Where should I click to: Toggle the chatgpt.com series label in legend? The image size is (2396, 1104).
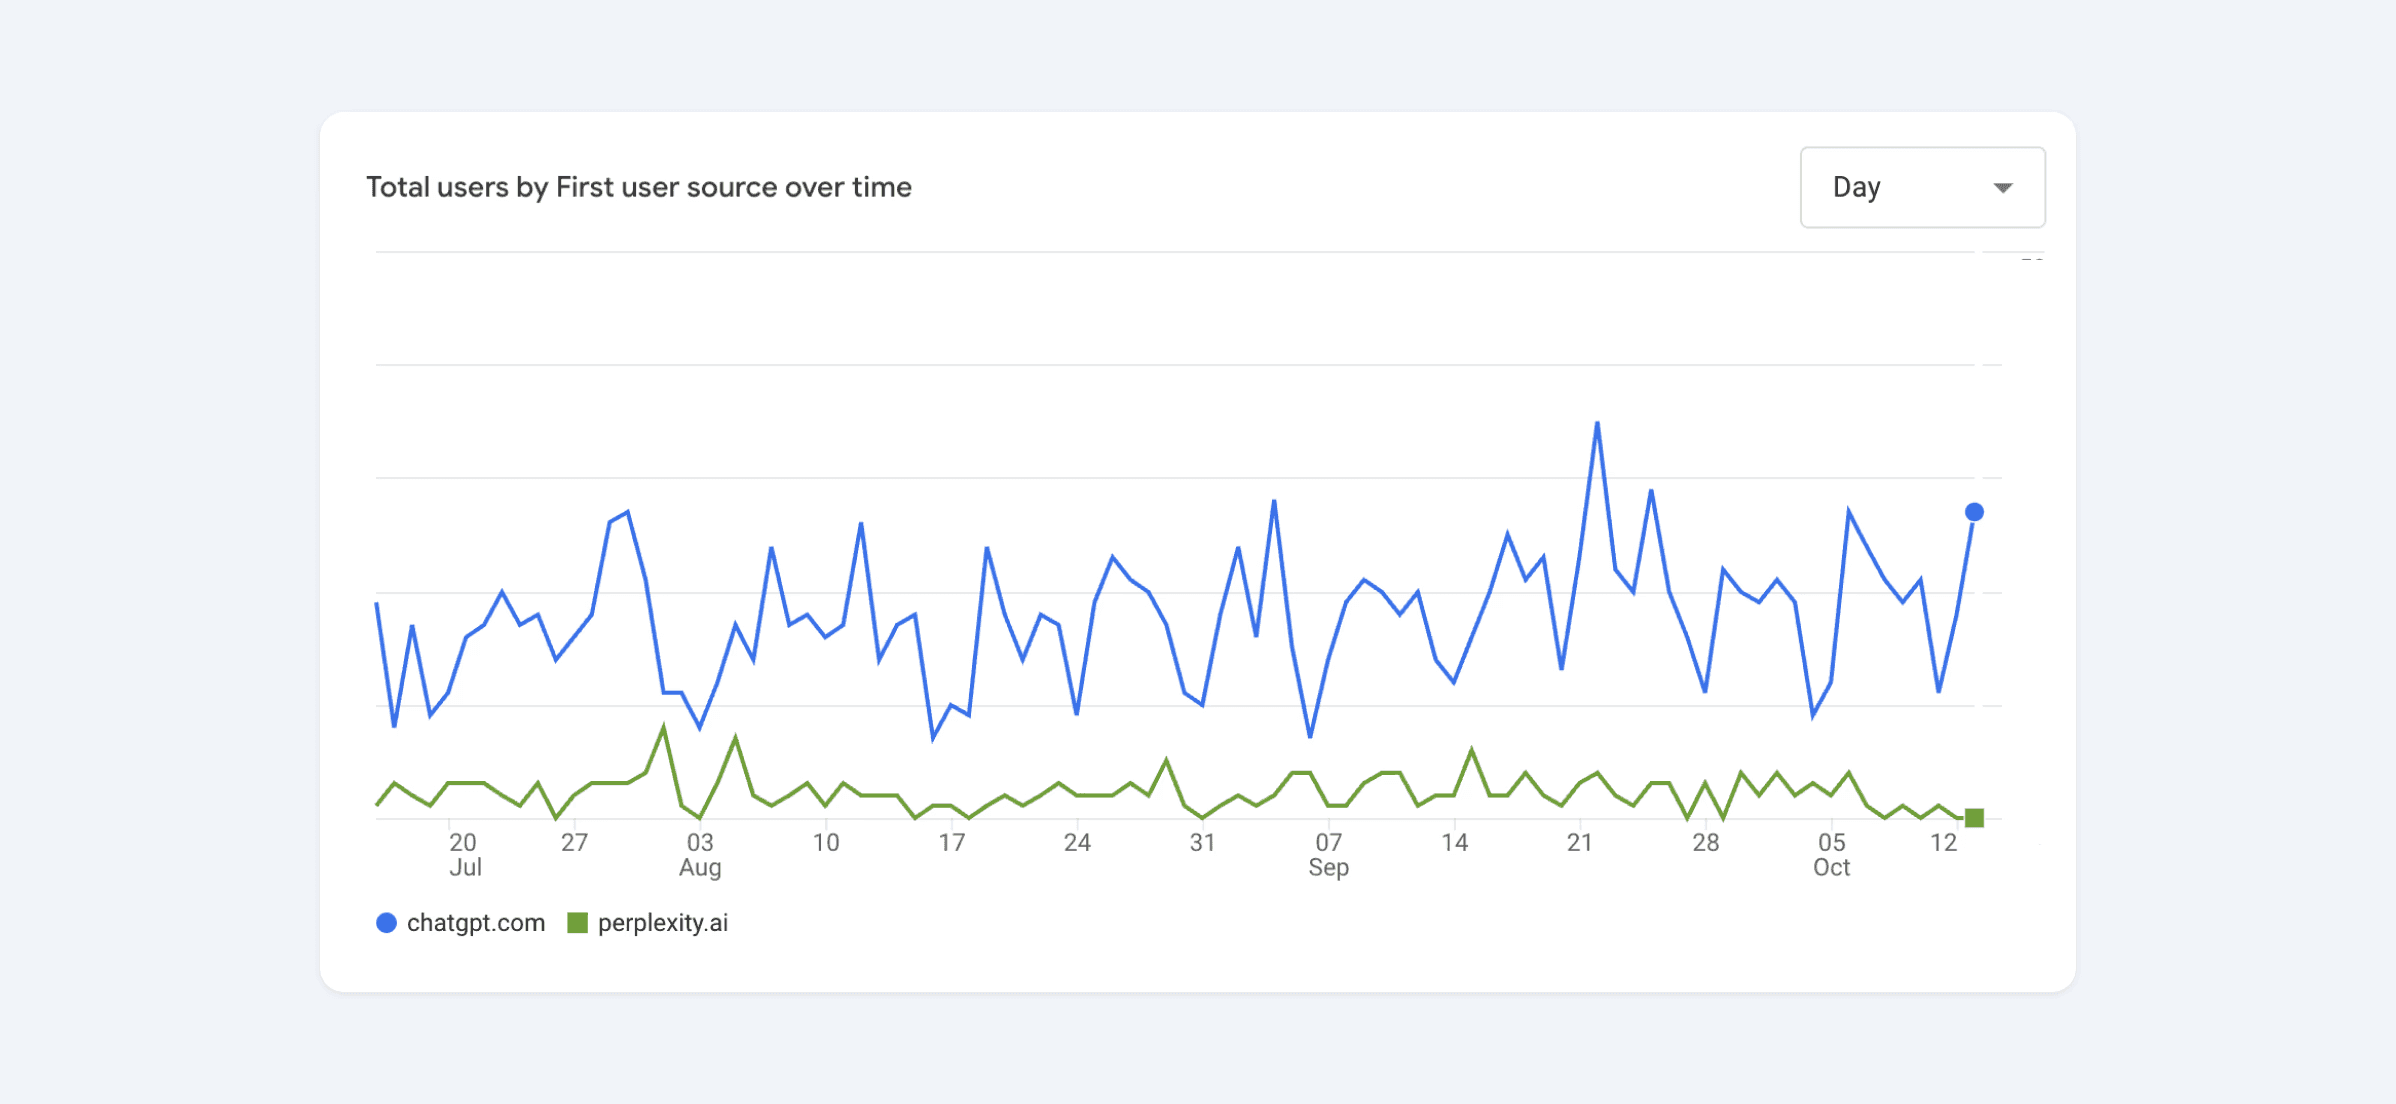[x=475, y=923]
